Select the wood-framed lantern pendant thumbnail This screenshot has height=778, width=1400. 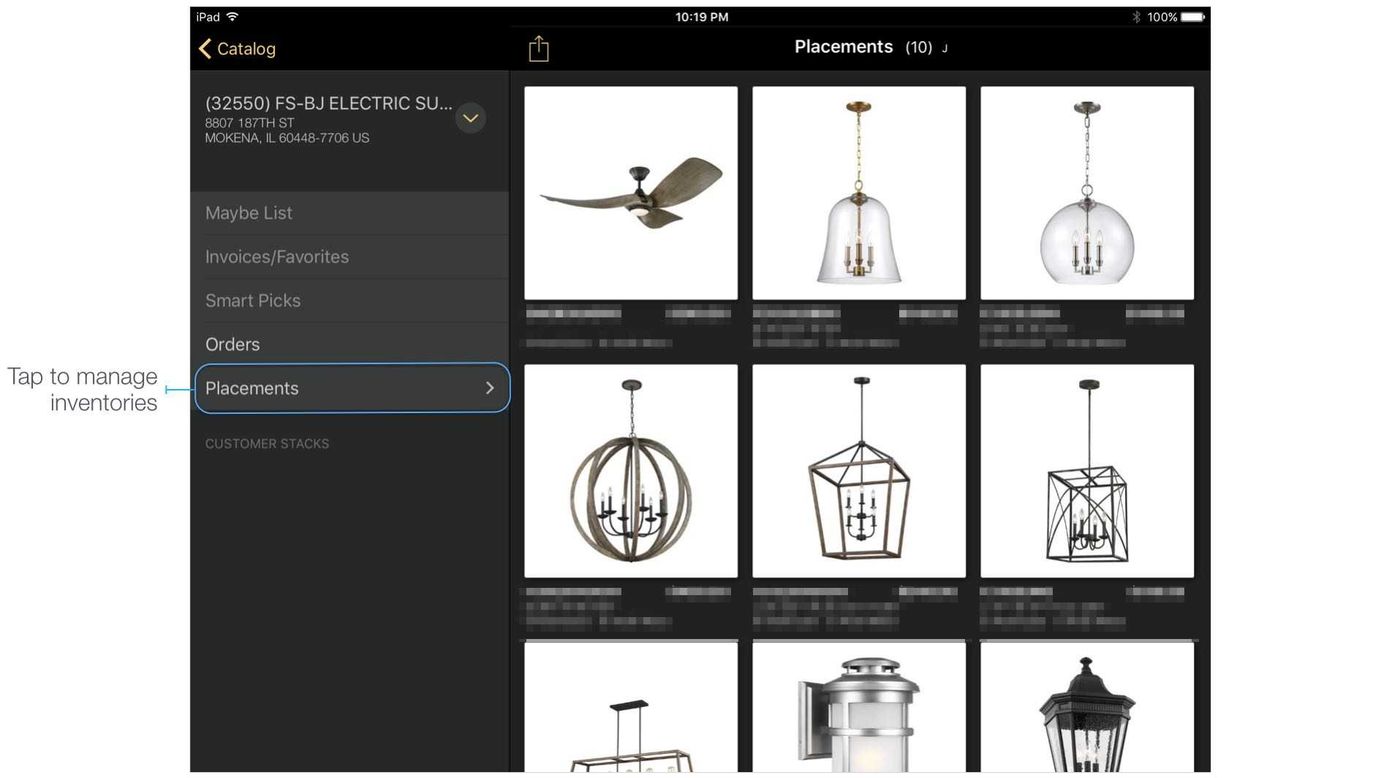[859, 471]
